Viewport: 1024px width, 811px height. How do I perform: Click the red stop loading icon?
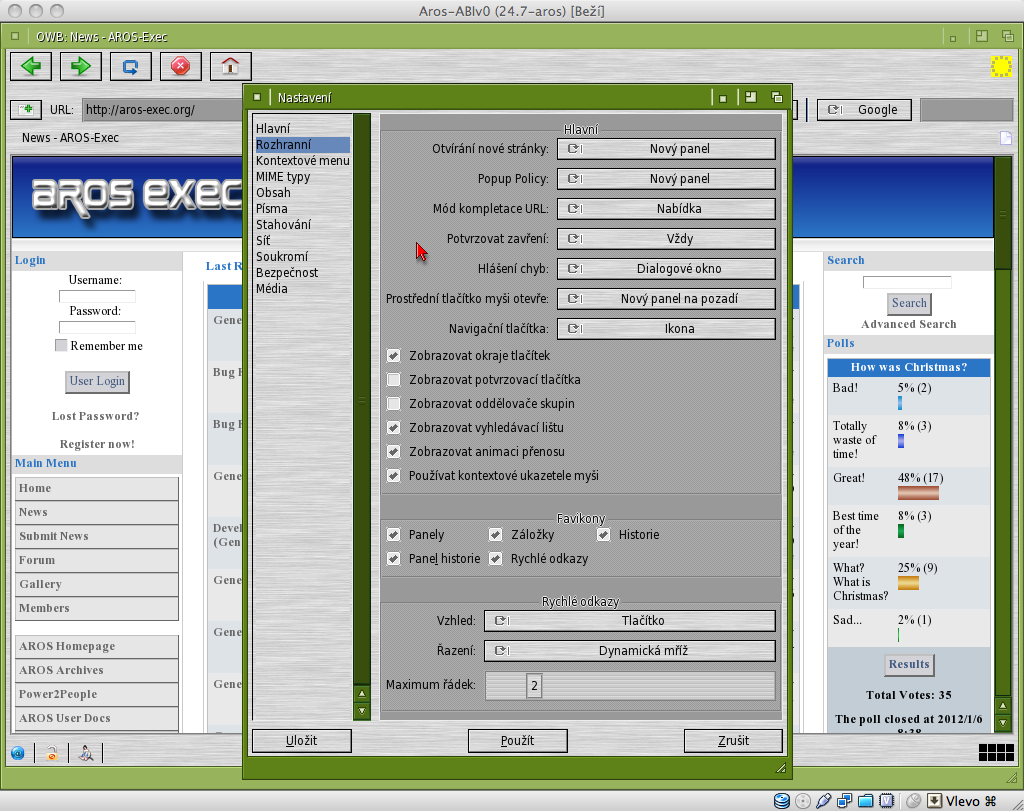[x=180, y=67]
